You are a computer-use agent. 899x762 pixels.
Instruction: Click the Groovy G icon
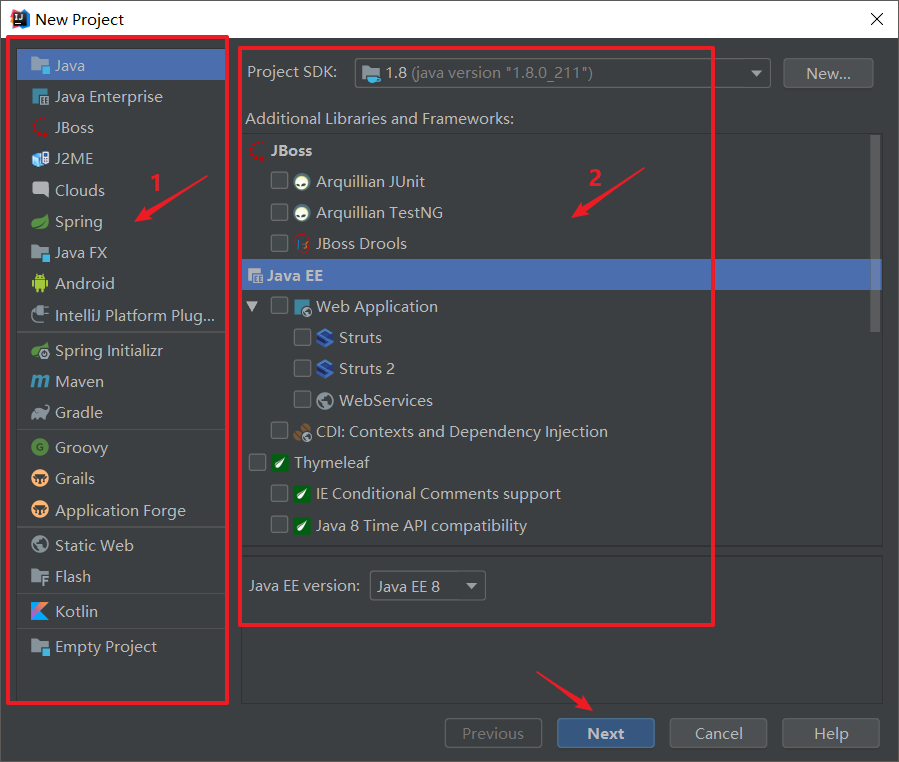pyautogui.click(x=40, y=447)
